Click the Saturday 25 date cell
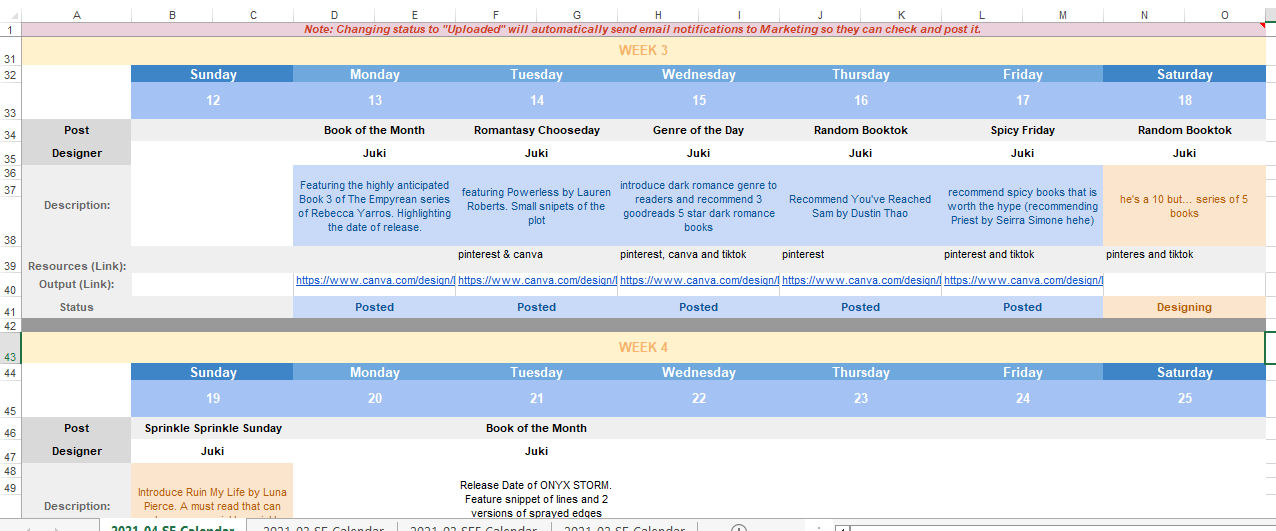 point(1185,398)
